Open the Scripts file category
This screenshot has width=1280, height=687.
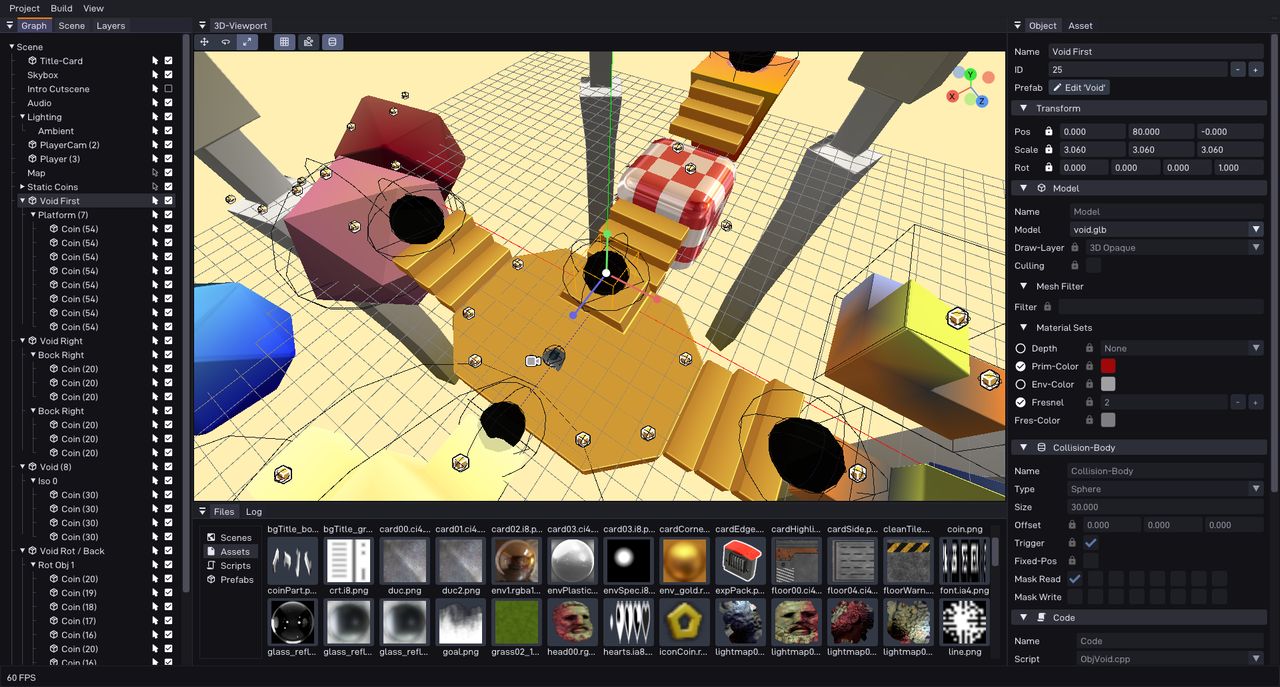pyautogui.click(x=235, y=566)
